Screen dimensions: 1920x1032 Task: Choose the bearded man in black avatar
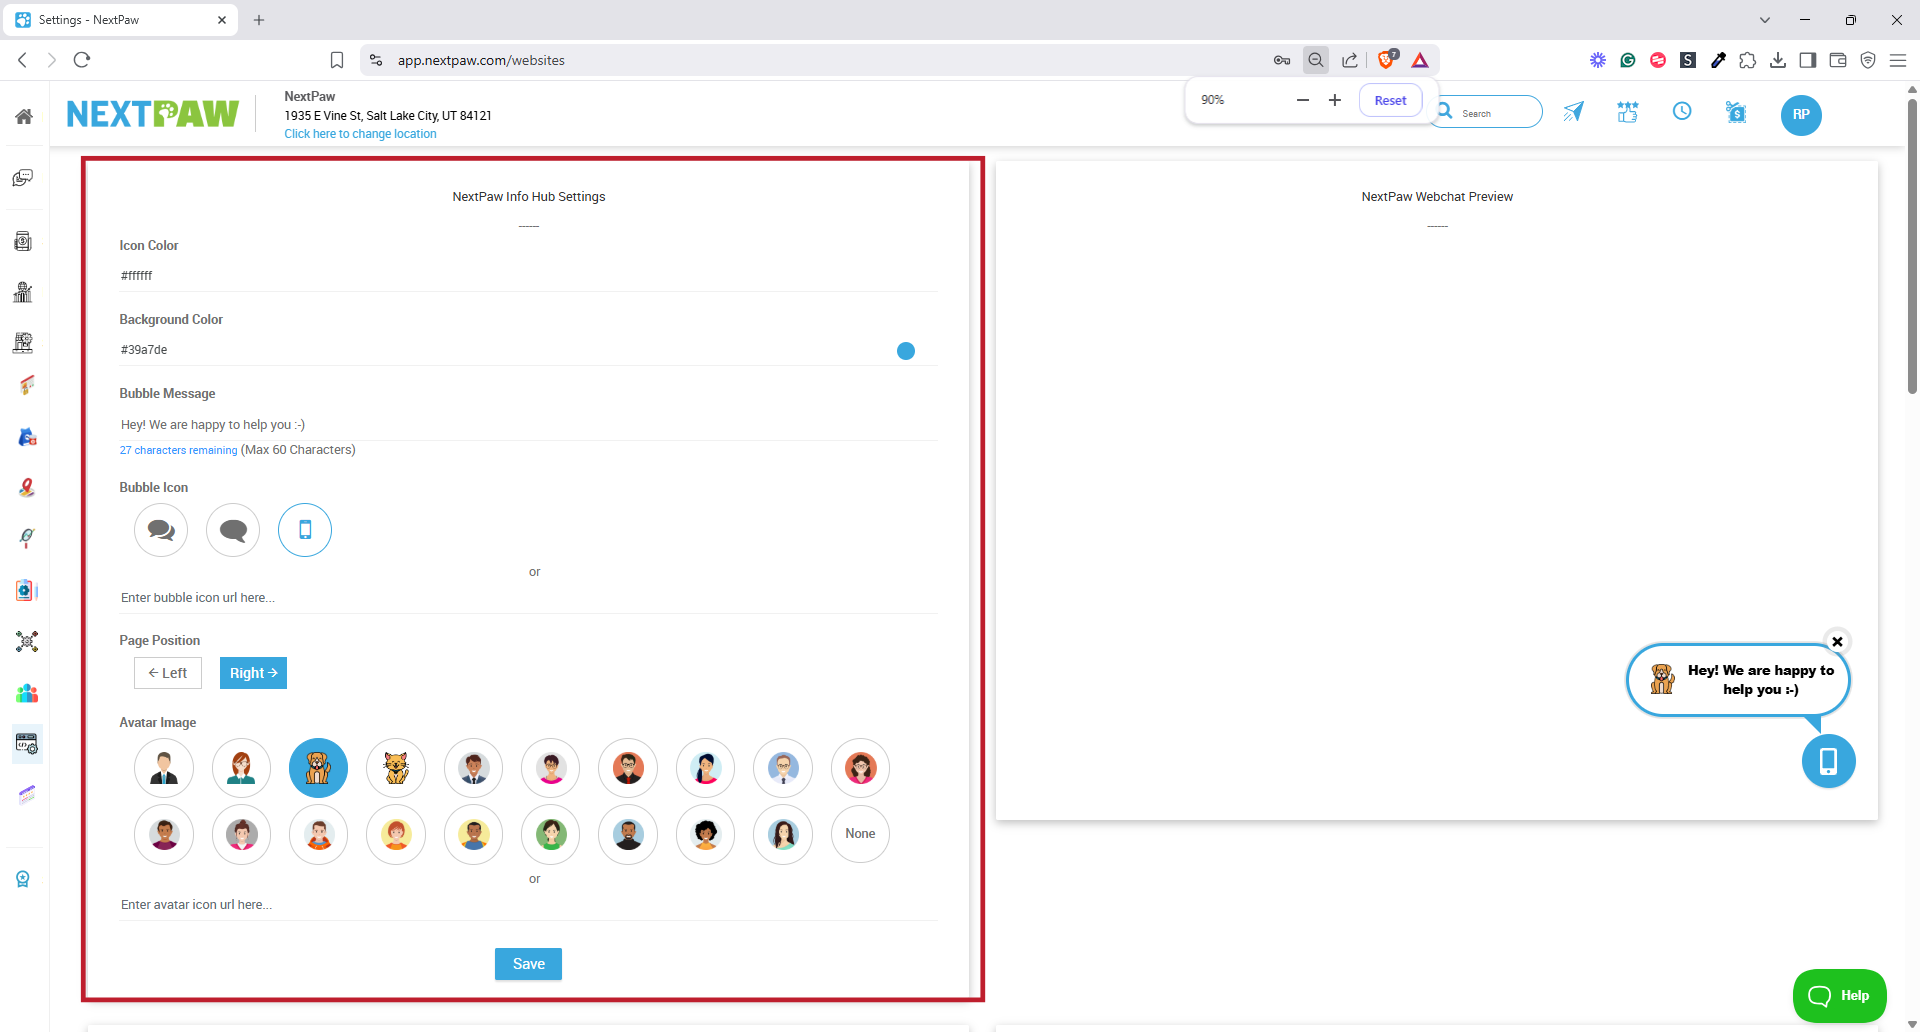[x=628, y=834]
